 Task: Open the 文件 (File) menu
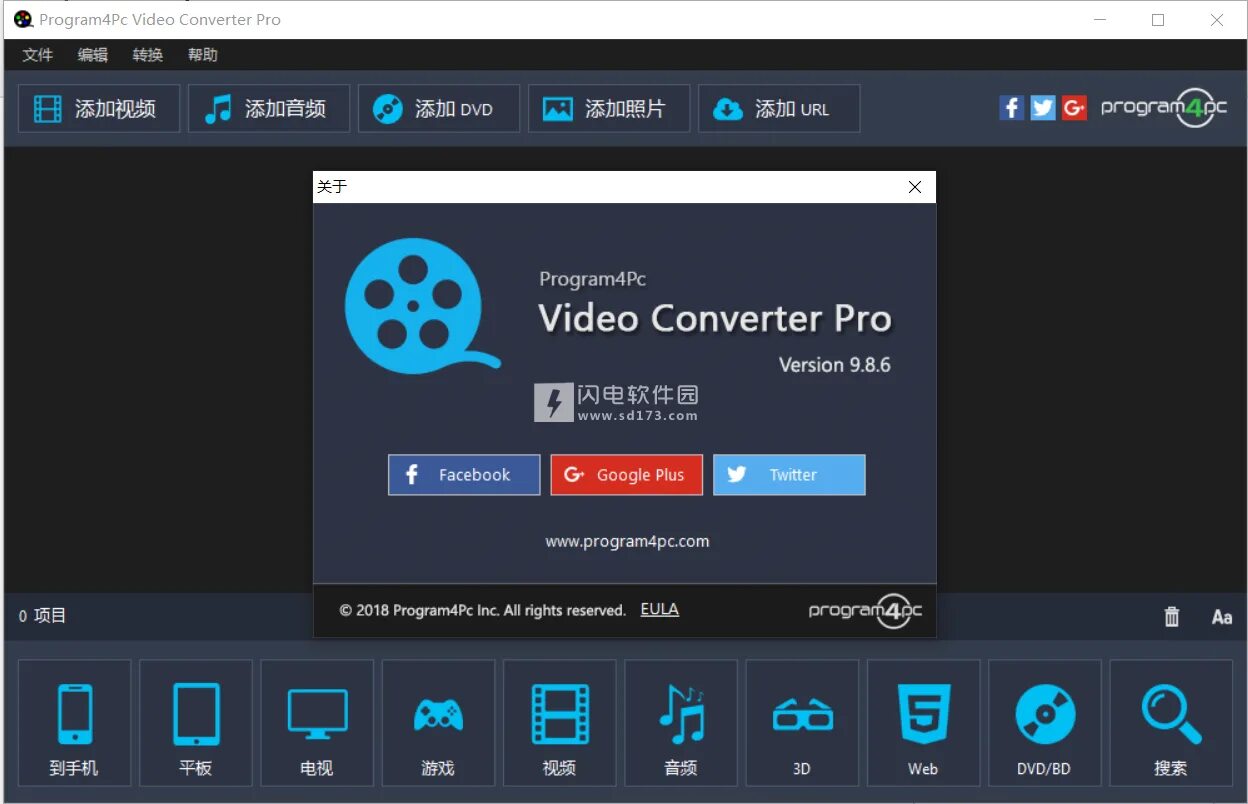click(x=37, y=55)
